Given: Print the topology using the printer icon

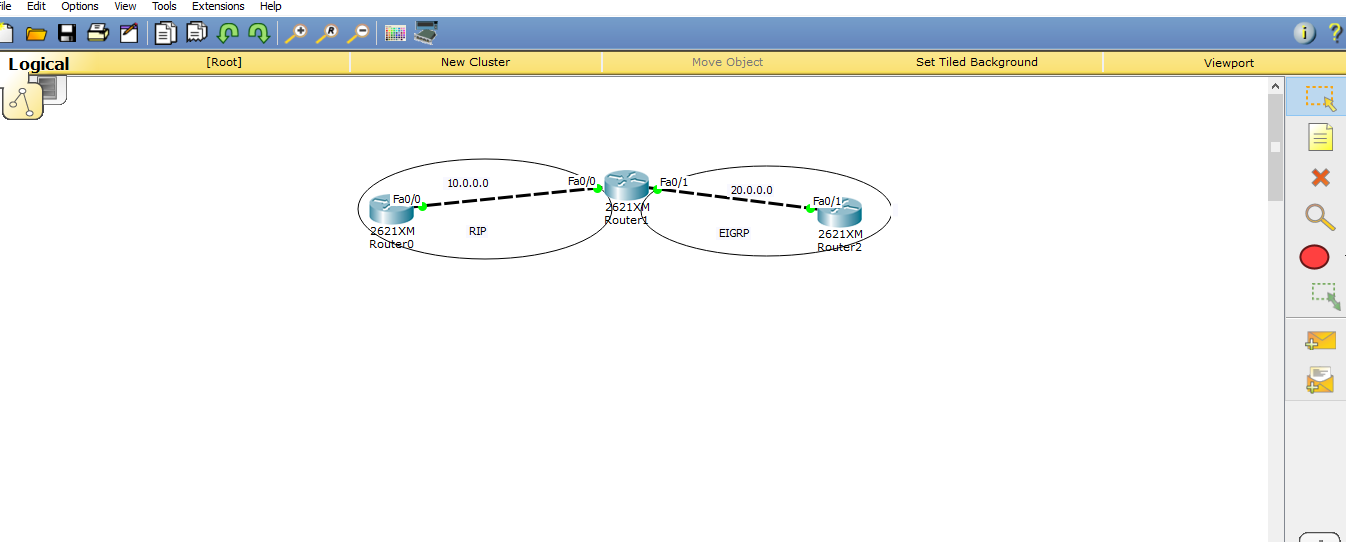Looking at the screenshot, I should [97, 33].
